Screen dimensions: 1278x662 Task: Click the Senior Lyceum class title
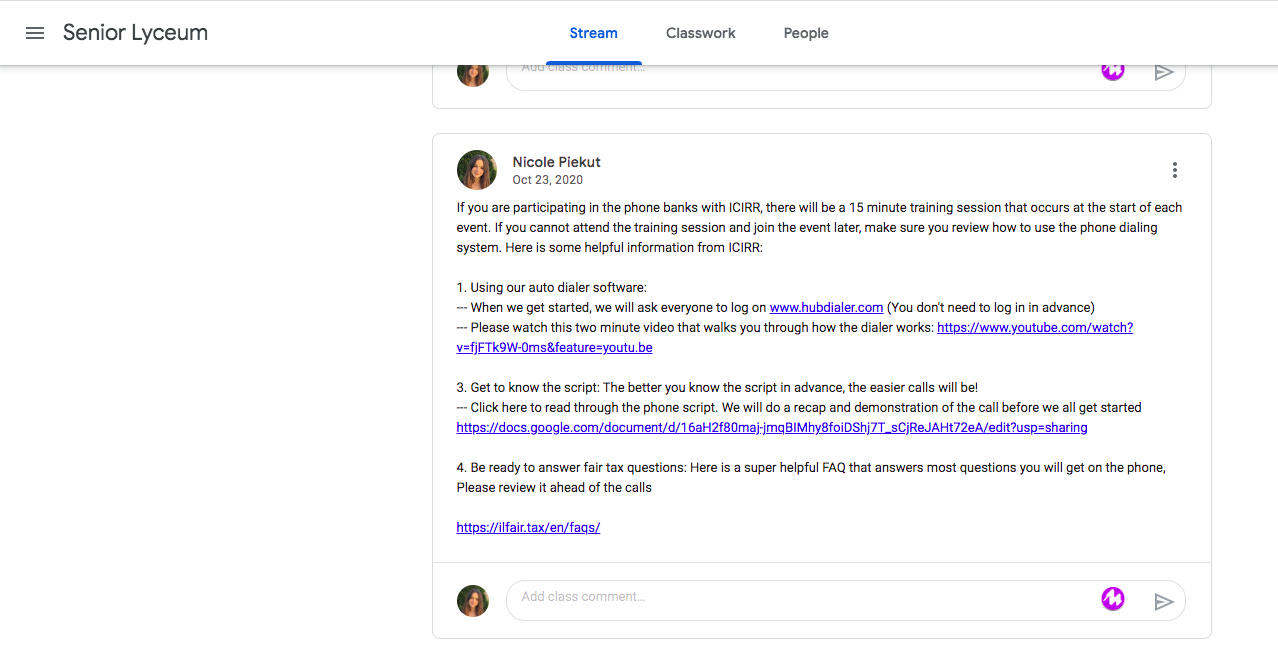point(135,33)
